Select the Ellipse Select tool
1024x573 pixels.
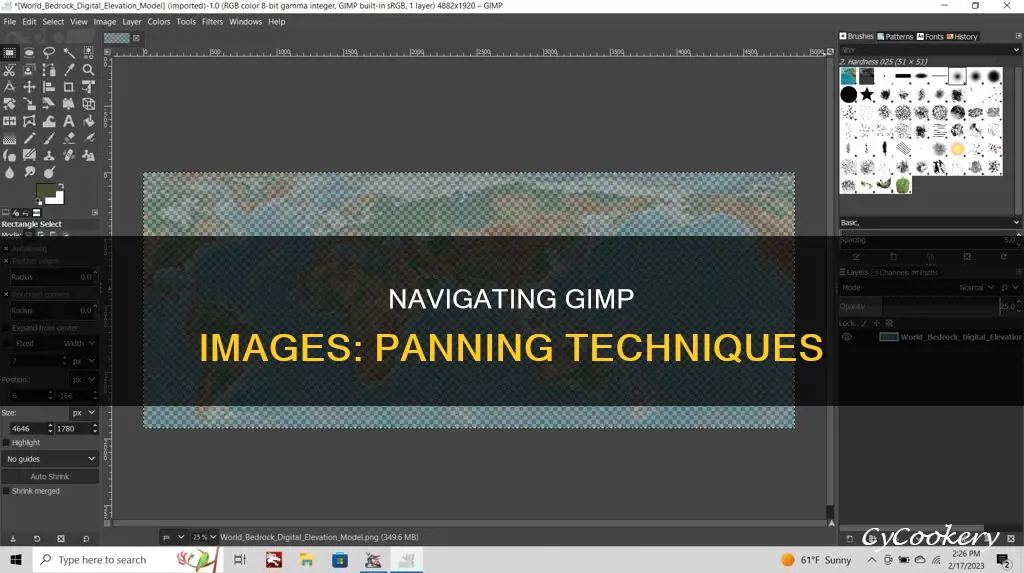[29, 52]
